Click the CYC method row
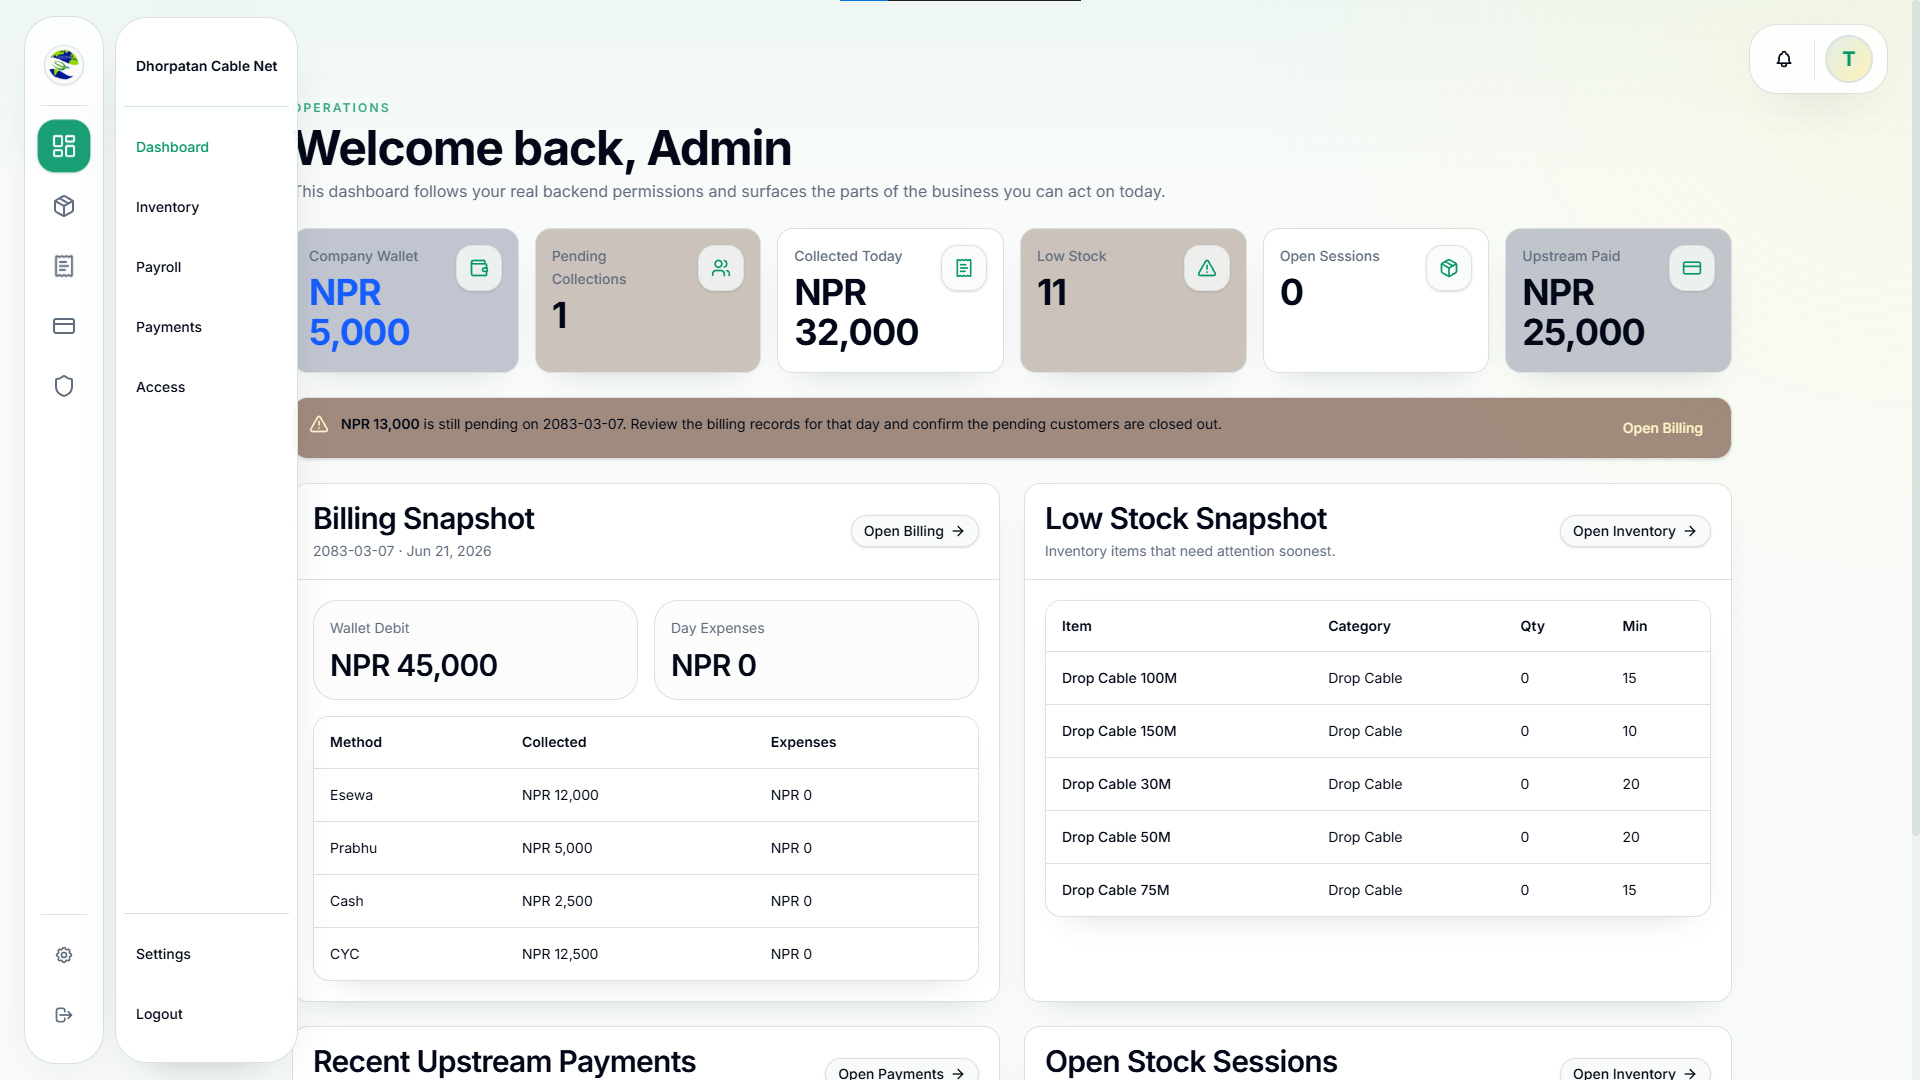The width and height of the screenshot is (1920, 1080). pyautogui.click(x=646, y=954)
